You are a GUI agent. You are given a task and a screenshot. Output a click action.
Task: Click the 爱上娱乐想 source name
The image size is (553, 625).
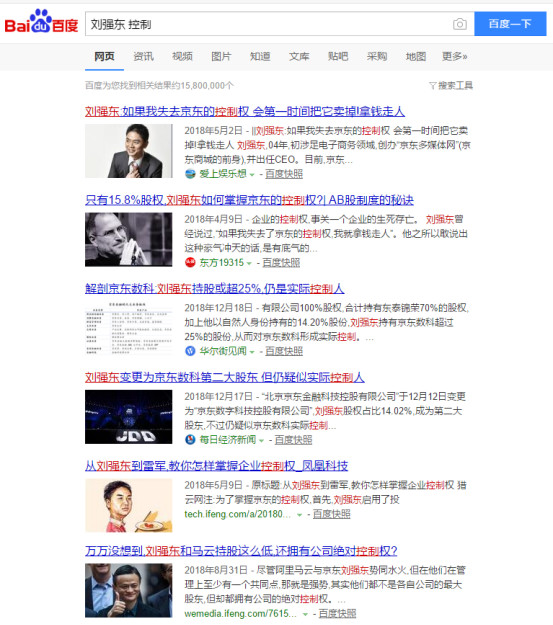[x=223, y=174]
